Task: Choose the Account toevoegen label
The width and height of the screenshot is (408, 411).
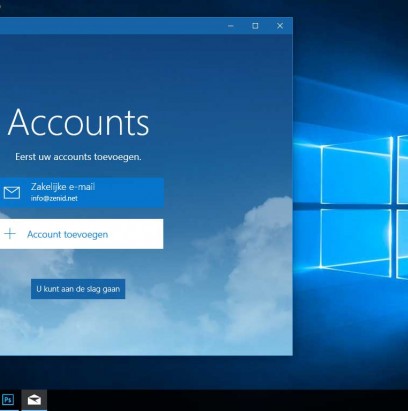Action: [x=68, y=235]
